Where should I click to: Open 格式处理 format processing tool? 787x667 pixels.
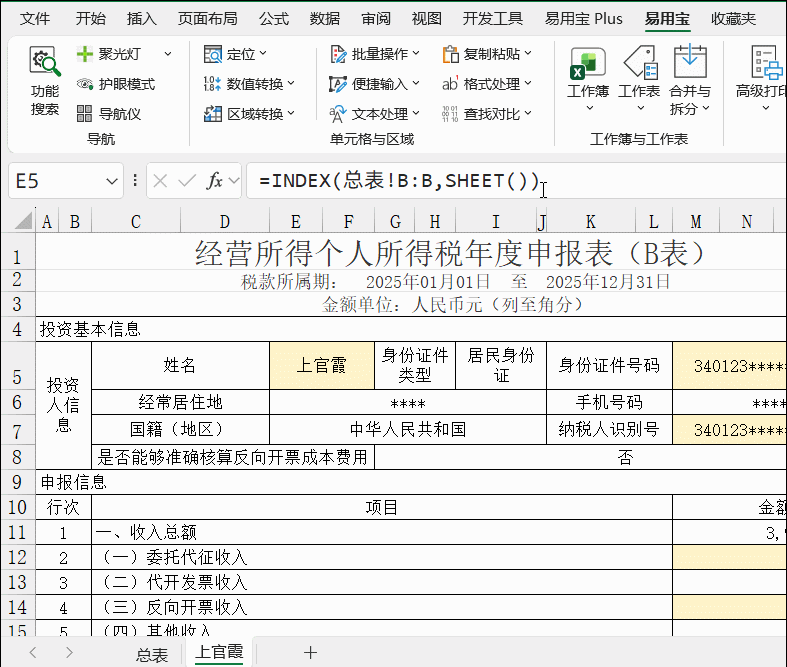pyautogui.click(x=486, y=84)
